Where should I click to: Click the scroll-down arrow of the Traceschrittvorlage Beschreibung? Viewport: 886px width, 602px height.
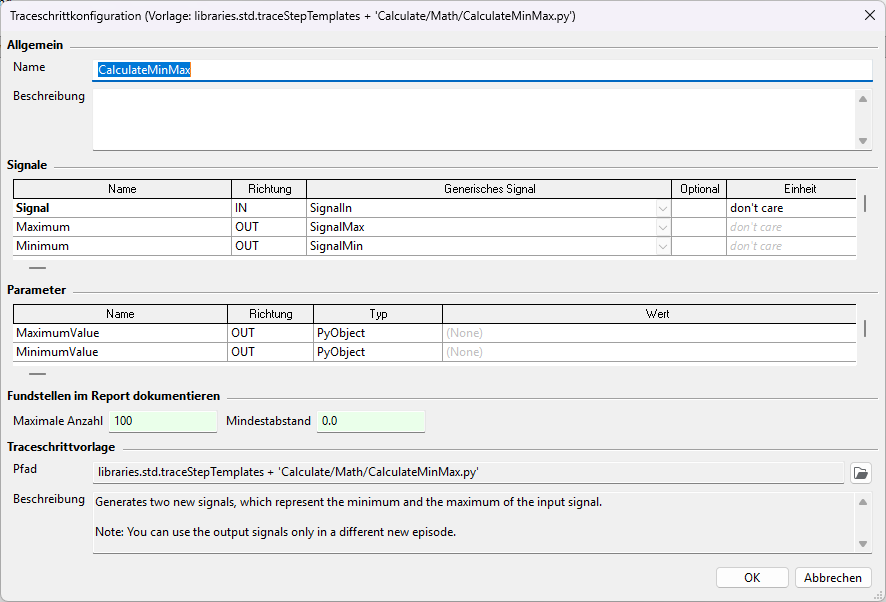[x=863, y=544]
